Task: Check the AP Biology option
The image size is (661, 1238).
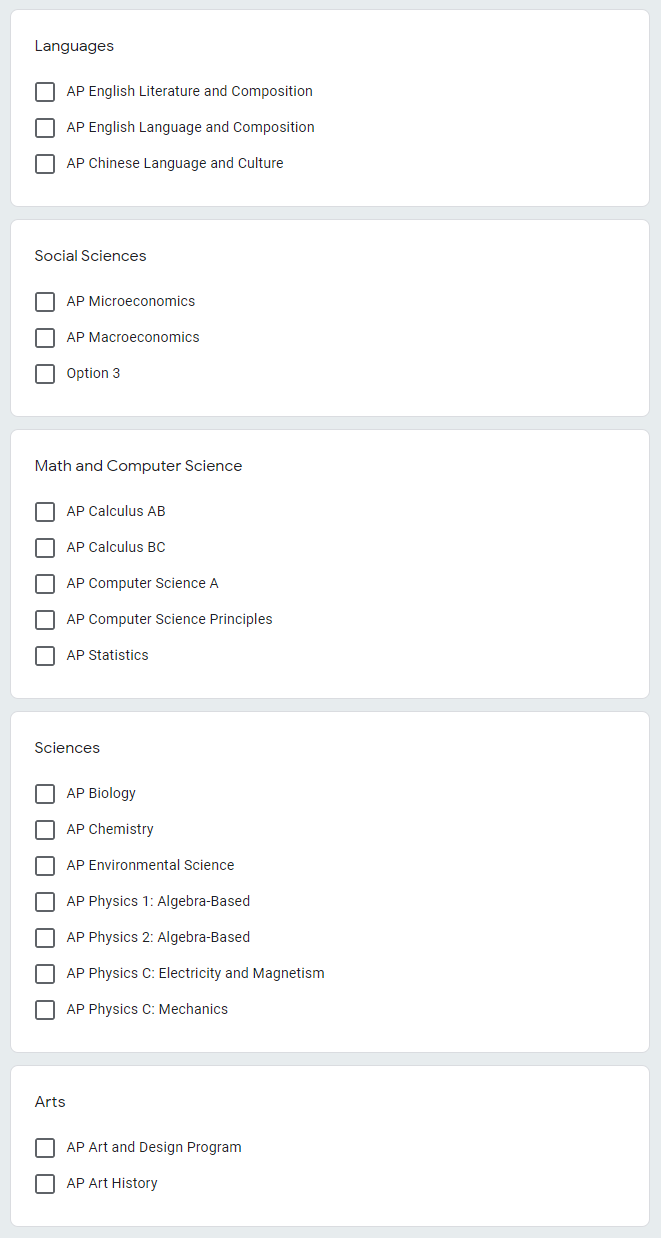Action: (45, 794)
